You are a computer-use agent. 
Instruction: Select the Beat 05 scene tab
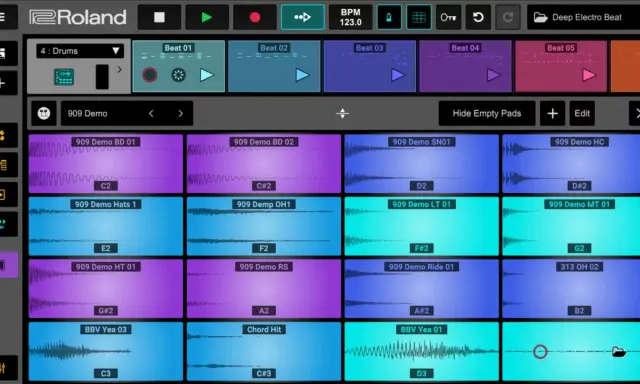tap(560, 48)
